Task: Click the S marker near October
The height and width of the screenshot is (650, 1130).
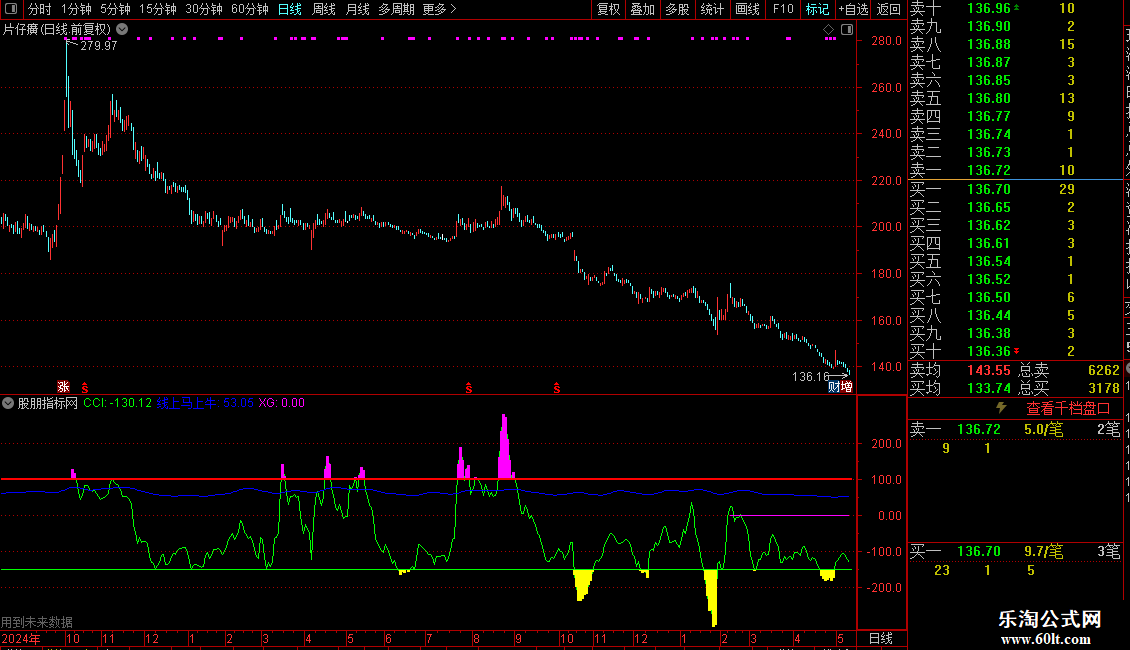Action: [x=557, y=388]
